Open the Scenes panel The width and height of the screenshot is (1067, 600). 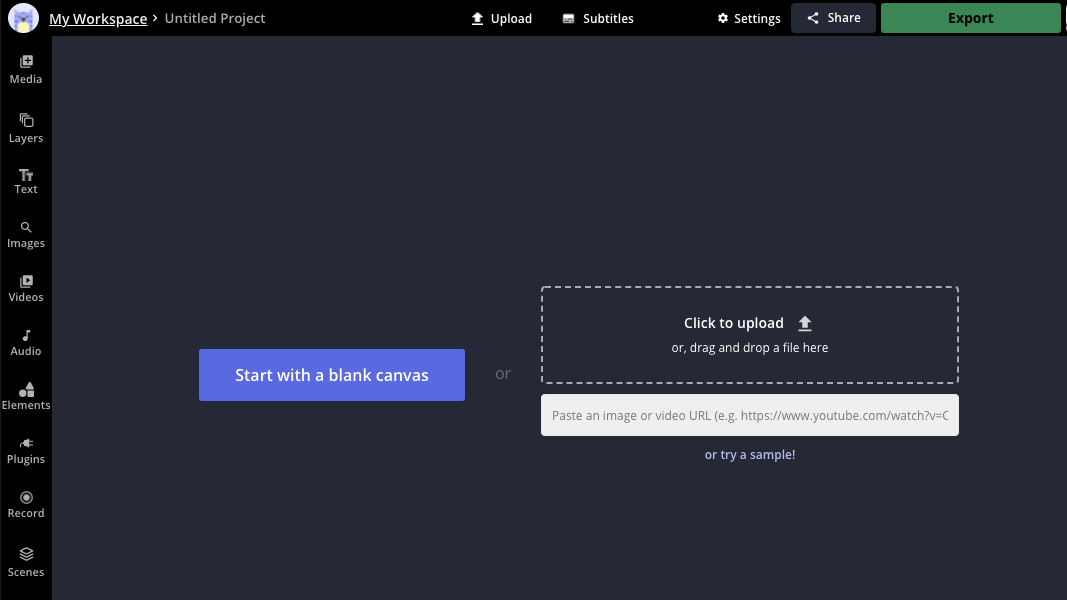click(x=25, y=562)
